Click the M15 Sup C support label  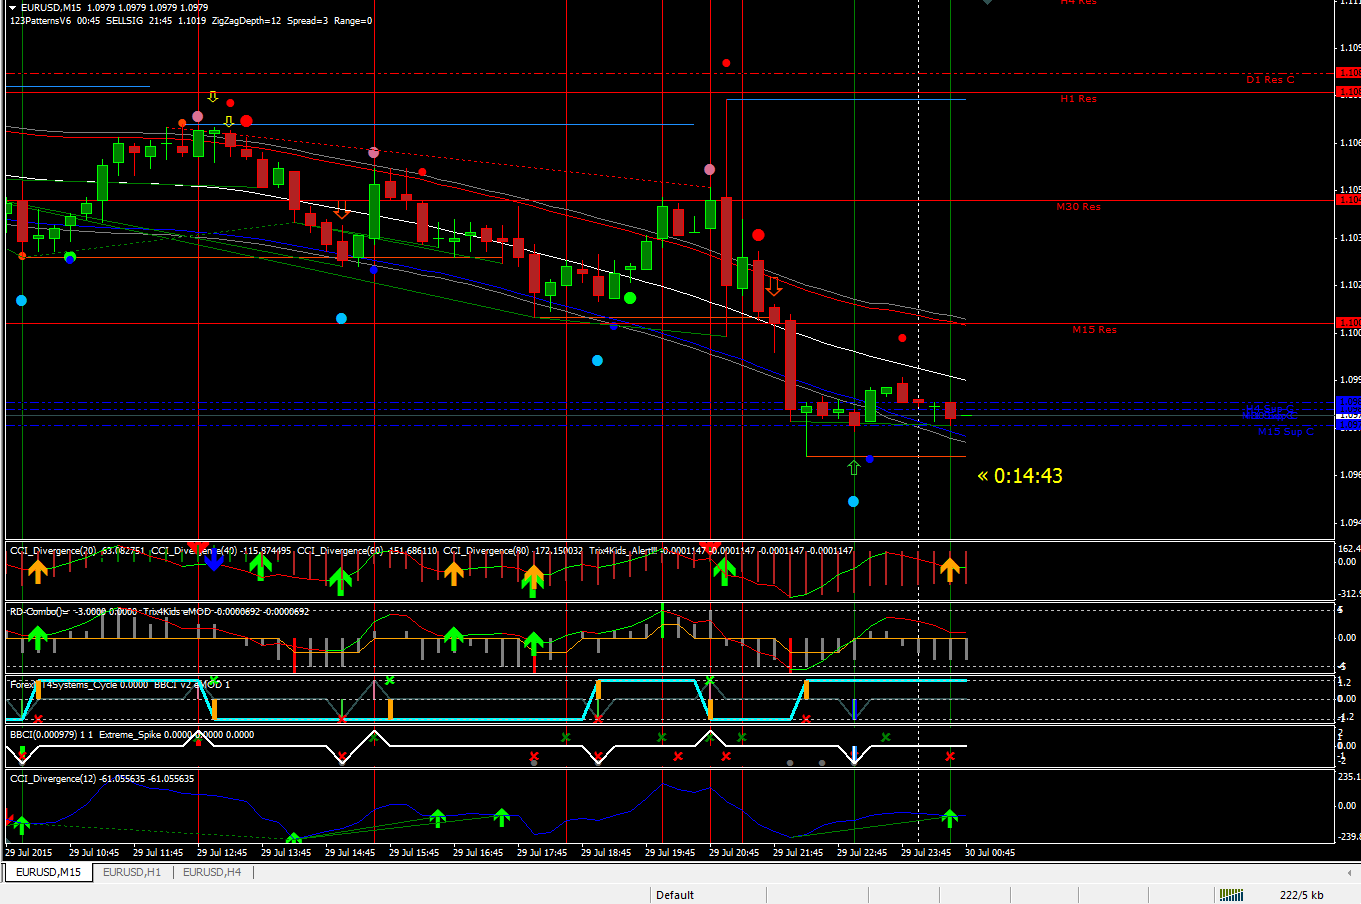(x=1286, y=432)
